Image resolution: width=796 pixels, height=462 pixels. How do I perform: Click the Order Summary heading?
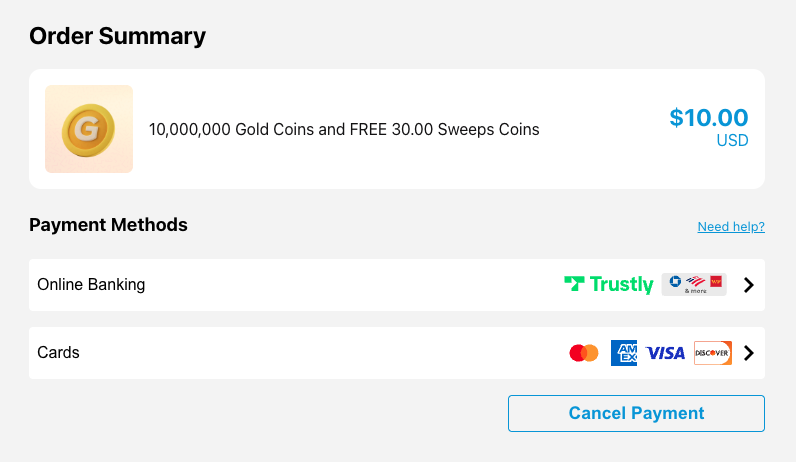tap(117, 36)
